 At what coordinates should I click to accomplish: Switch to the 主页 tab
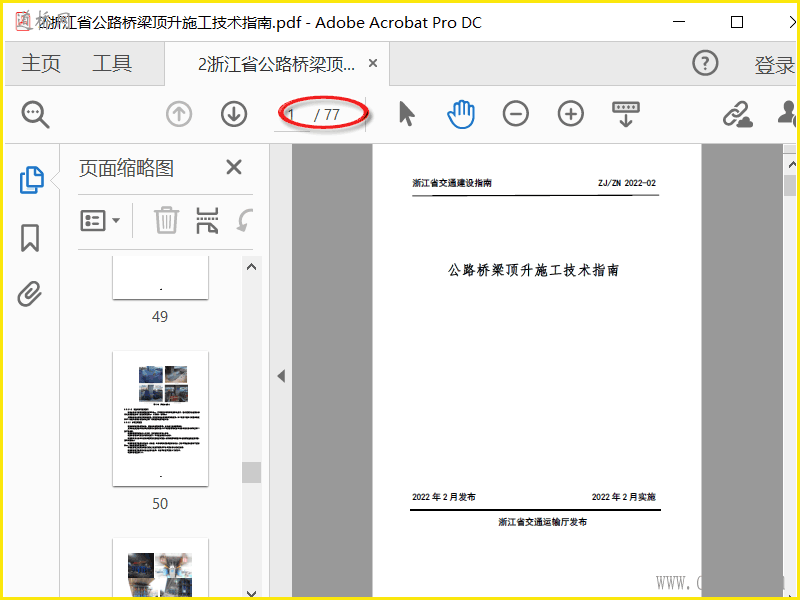click(x=41, y=64)
